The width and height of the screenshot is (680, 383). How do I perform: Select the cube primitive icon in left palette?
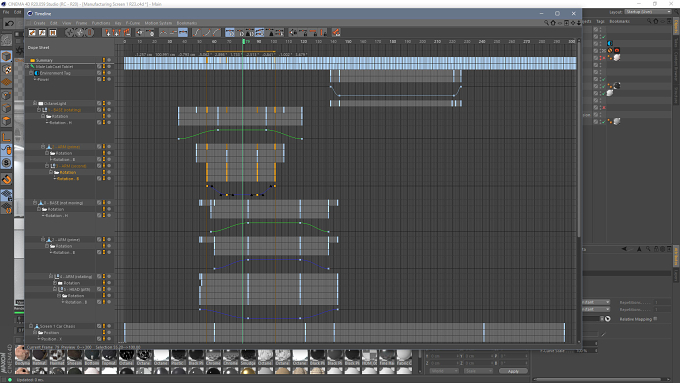(x=7, y=56)
